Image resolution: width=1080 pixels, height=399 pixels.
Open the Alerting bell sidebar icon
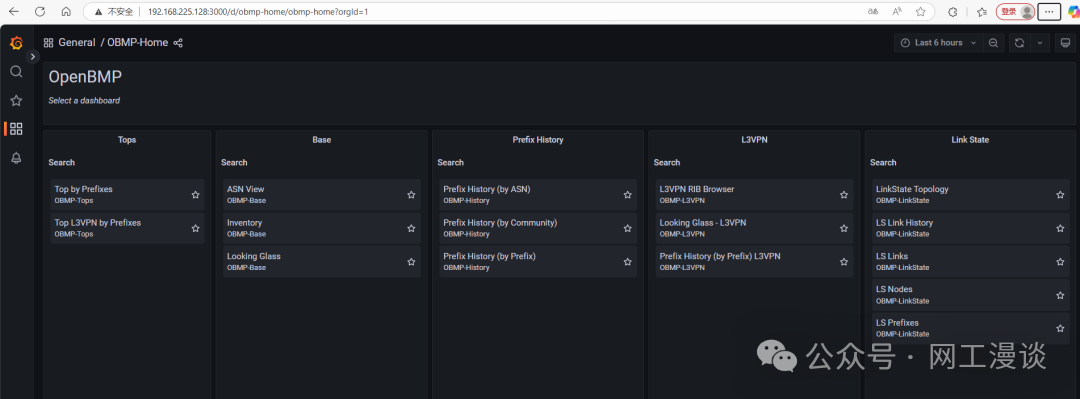click(17, 158)
